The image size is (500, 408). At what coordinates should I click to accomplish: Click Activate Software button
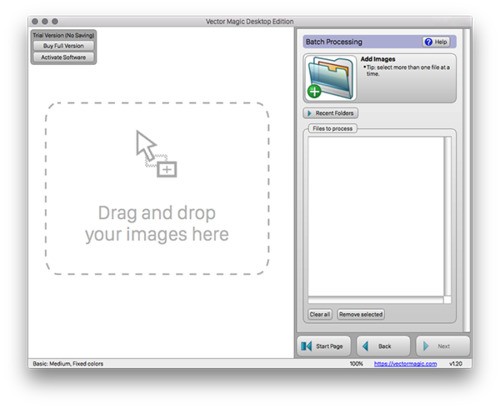tap(63, 57)
